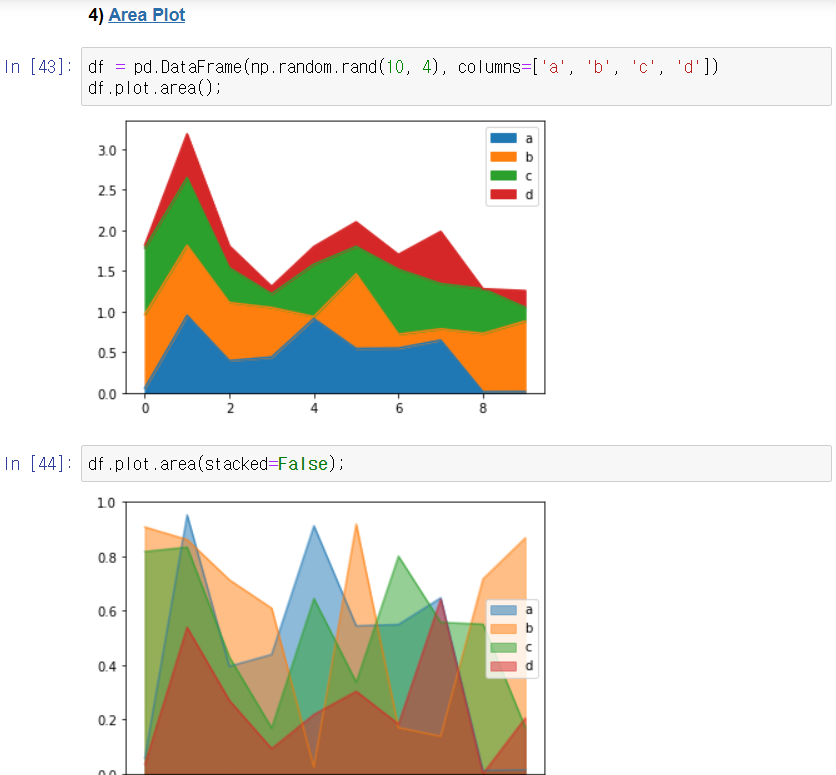Image resolution: width=836 pixels, height=775 pixels.
Task: Click the stacked area chart image
Action: [x=320, y=268]
